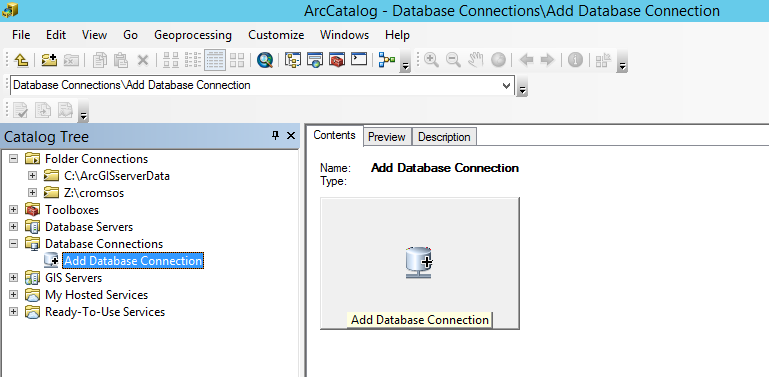
Task: Launch ArcMap from the toolbar
Action: point(265,60)
